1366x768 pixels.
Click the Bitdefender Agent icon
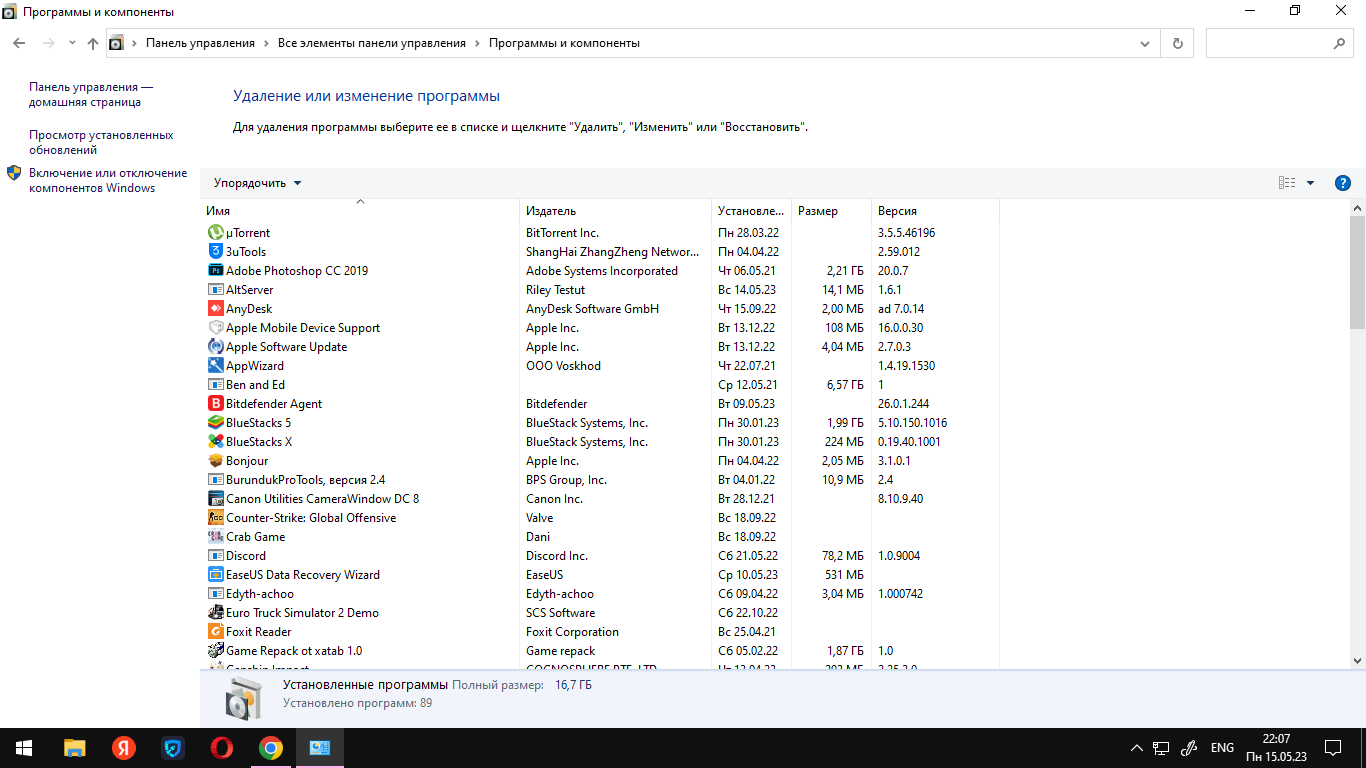216,404
